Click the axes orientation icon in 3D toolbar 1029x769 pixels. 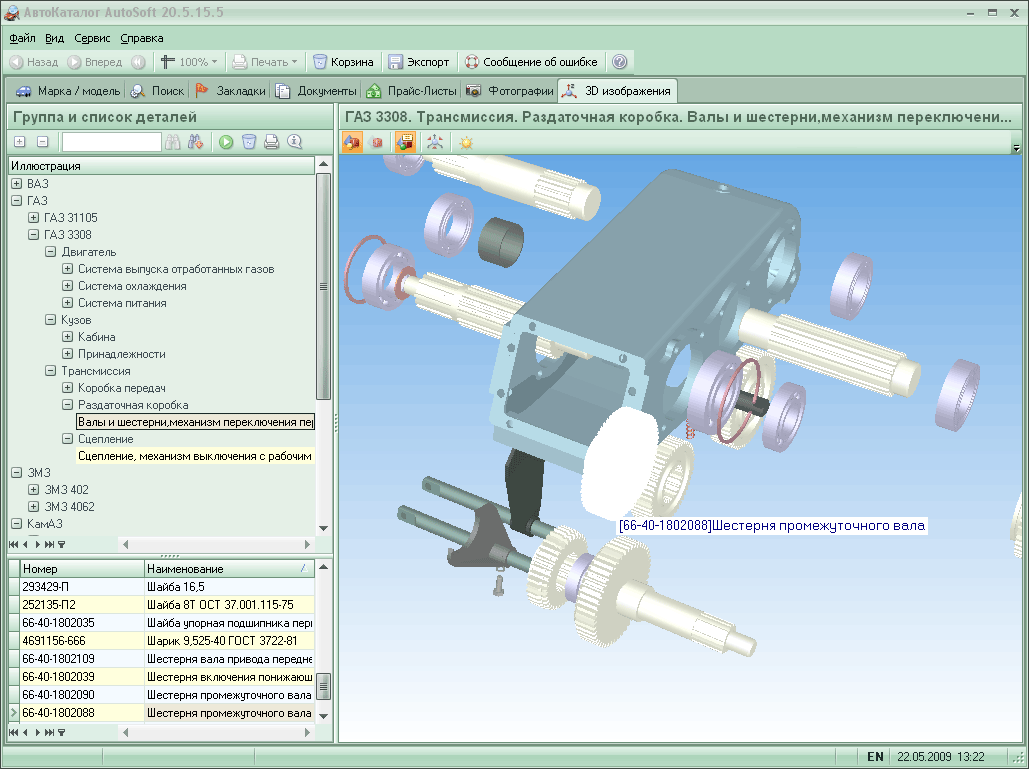[x=435, y=143]
